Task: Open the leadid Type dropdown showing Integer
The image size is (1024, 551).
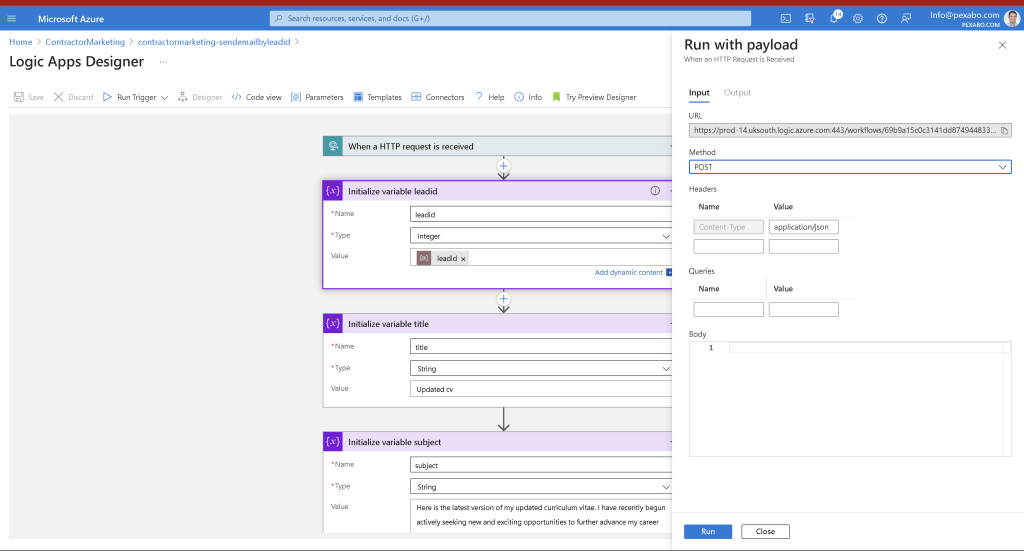Action: click(x=541, y=236)
